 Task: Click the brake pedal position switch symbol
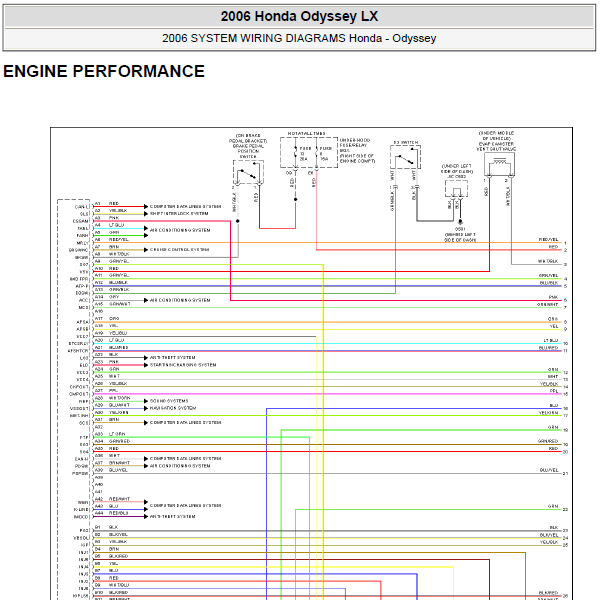click(248, 172)
